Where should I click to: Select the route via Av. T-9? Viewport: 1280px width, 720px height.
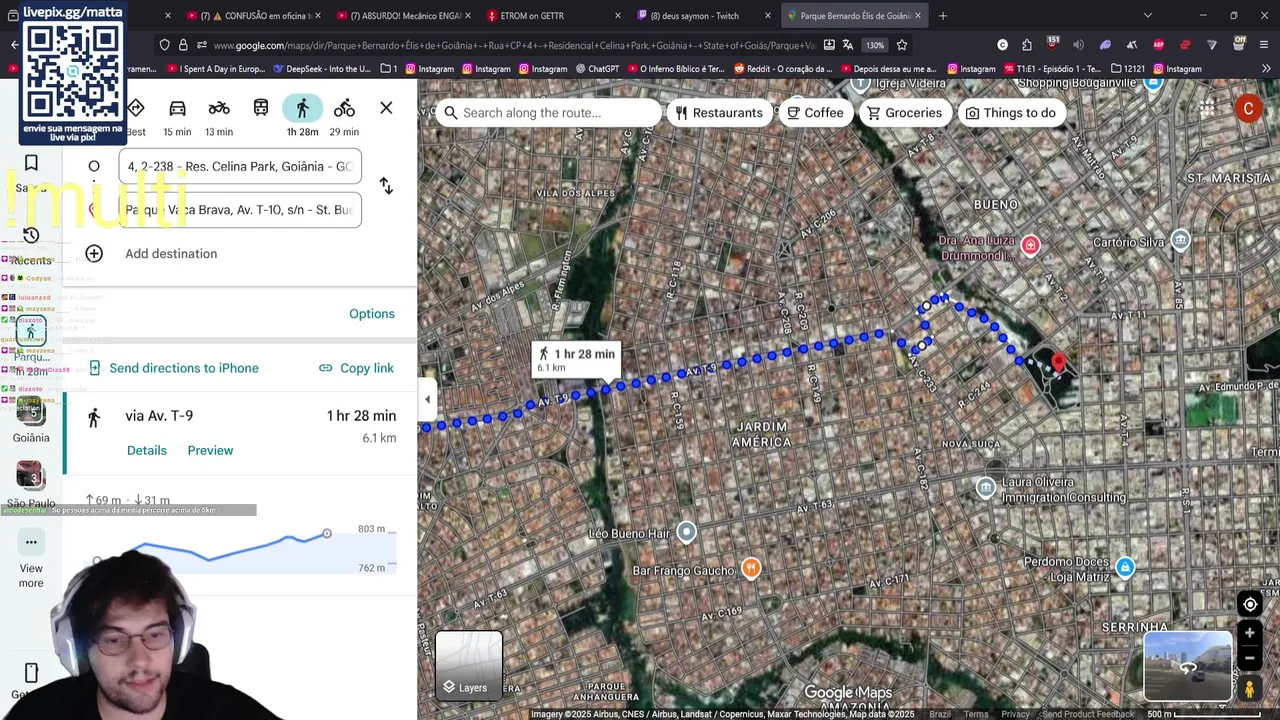(x=240, y=432)
